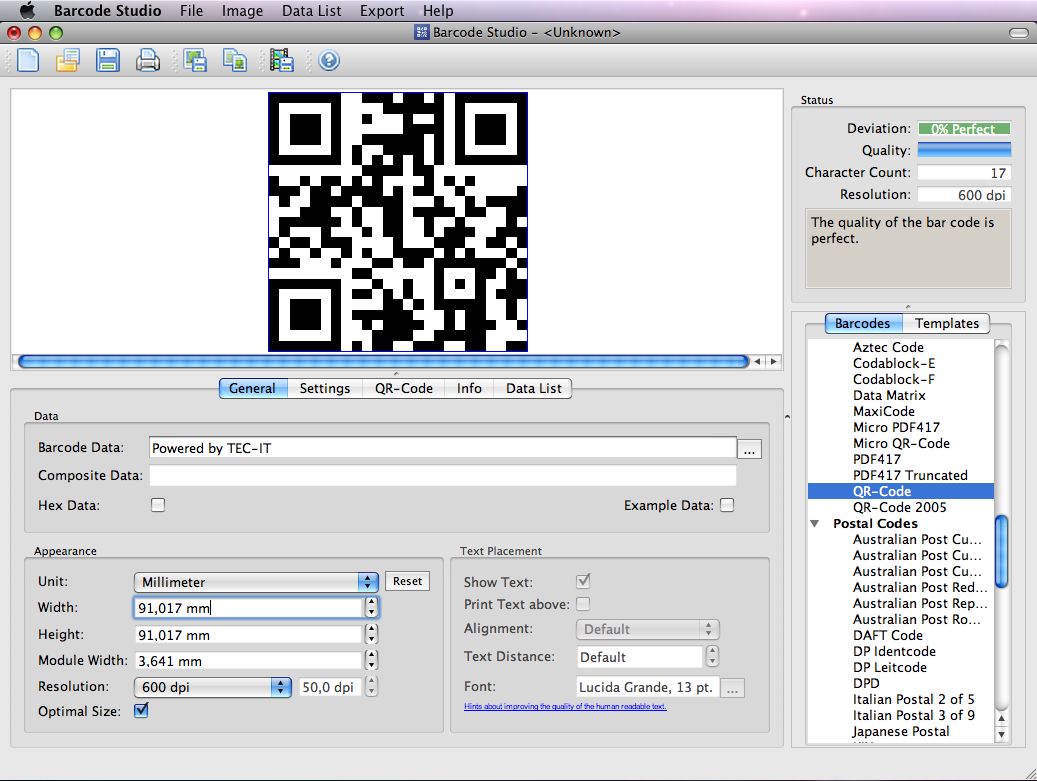Click the Module Width stepper arrows
1037x781 pixels.
pos(372,660)
